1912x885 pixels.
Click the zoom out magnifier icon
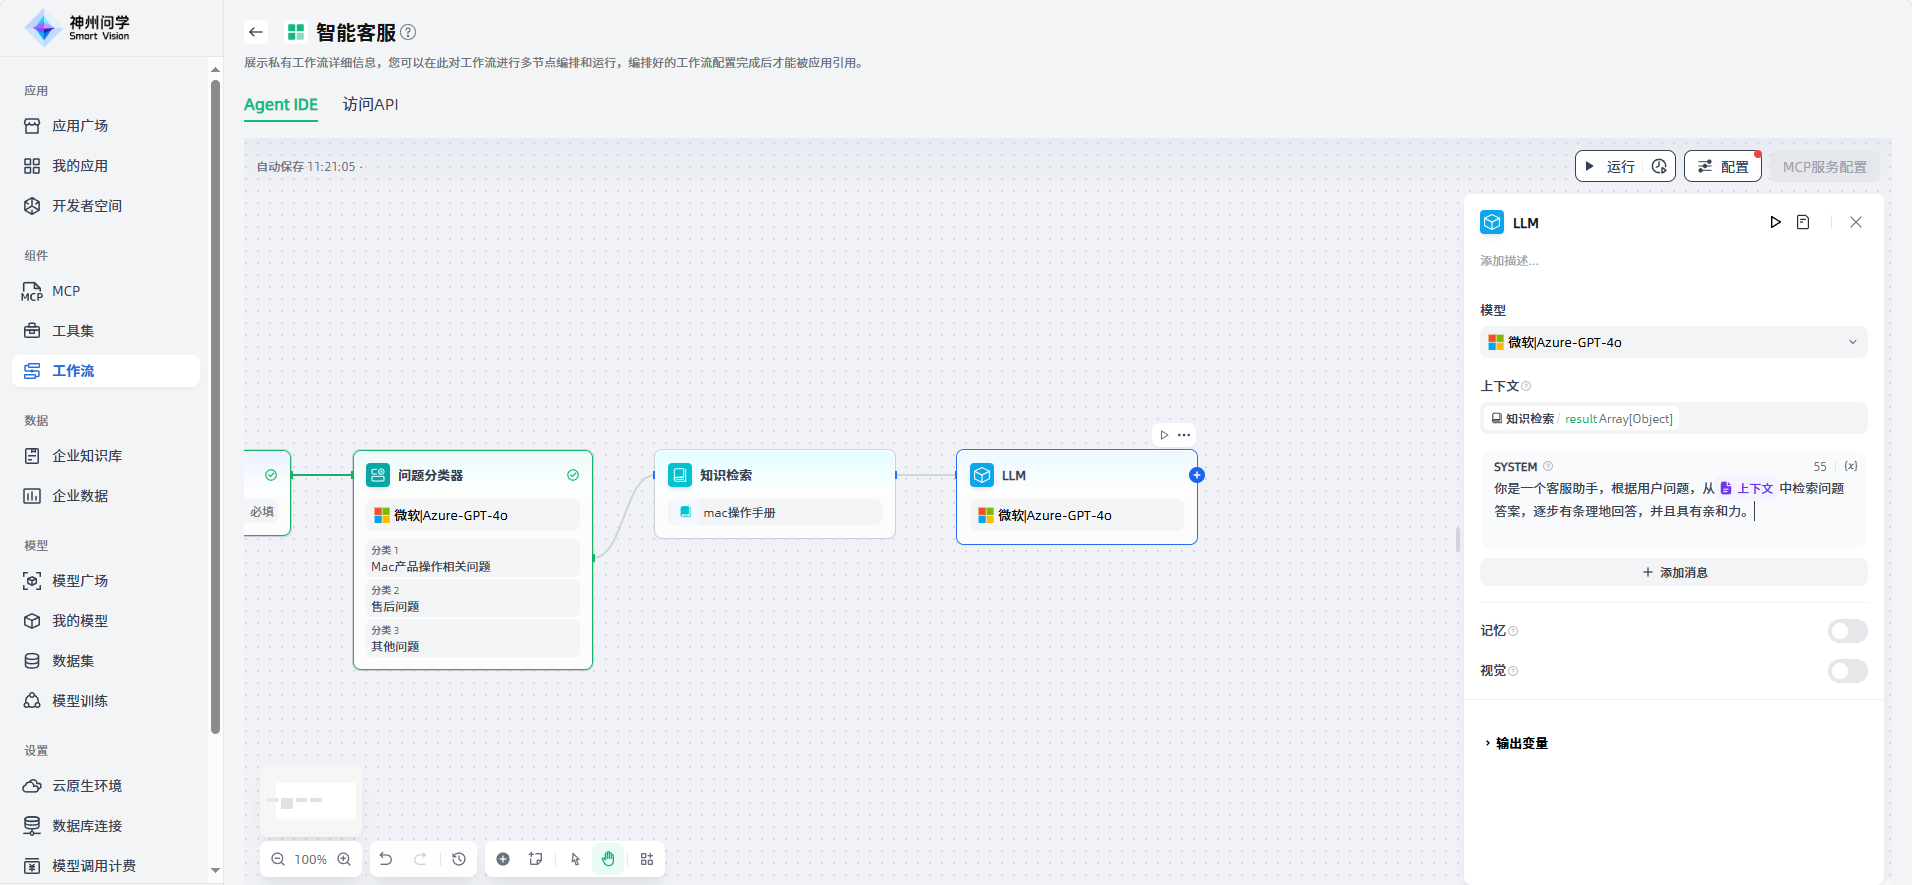click(278, 859)
